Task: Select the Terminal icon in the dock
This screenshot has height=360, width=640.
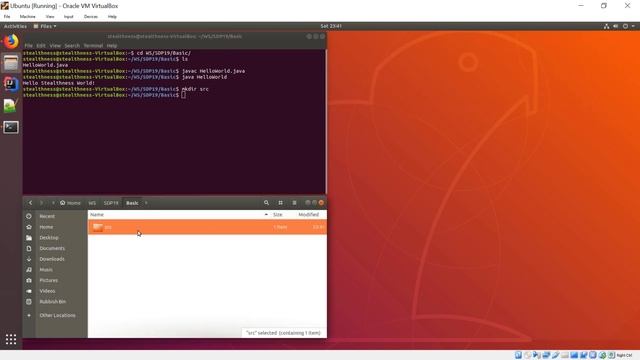Action: point(11,127)
